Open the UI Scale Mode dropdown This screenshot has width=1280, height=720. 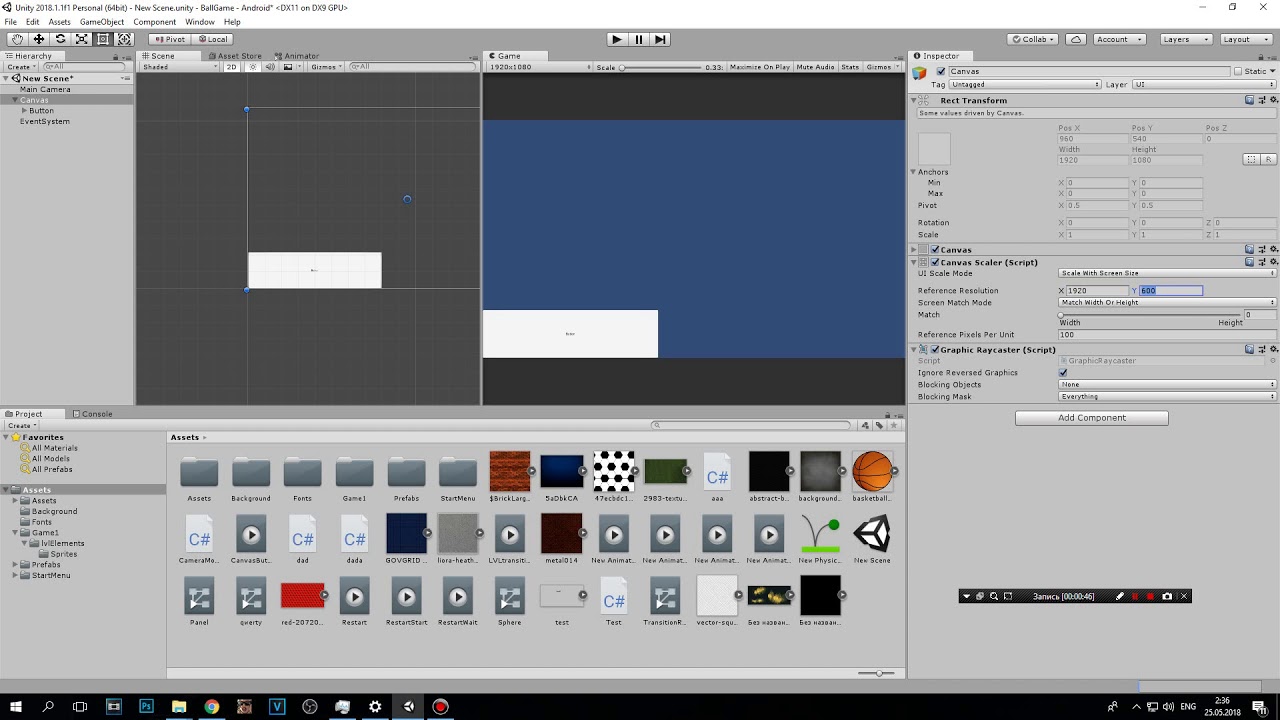[1165, 273]
